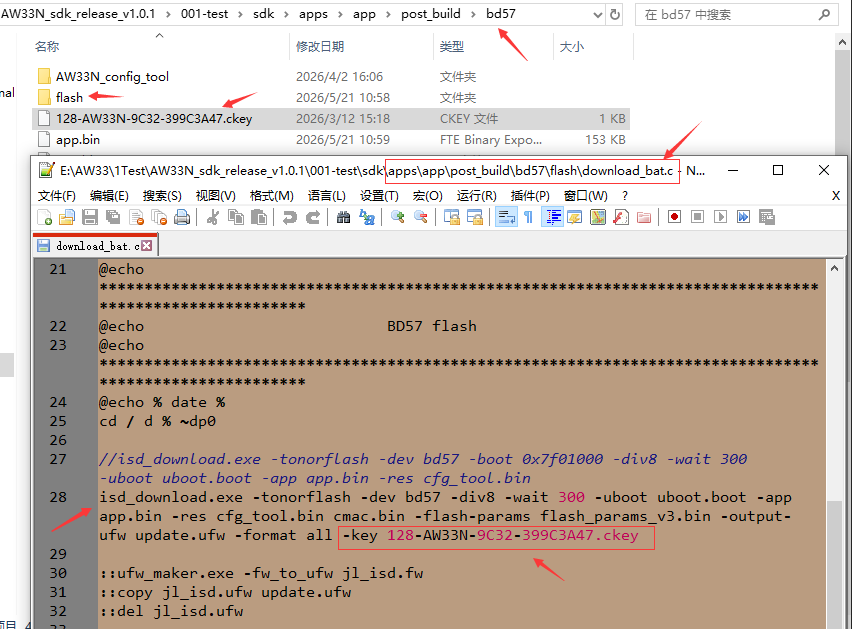Toggle the indent guide toolbar button

point(552,217)
